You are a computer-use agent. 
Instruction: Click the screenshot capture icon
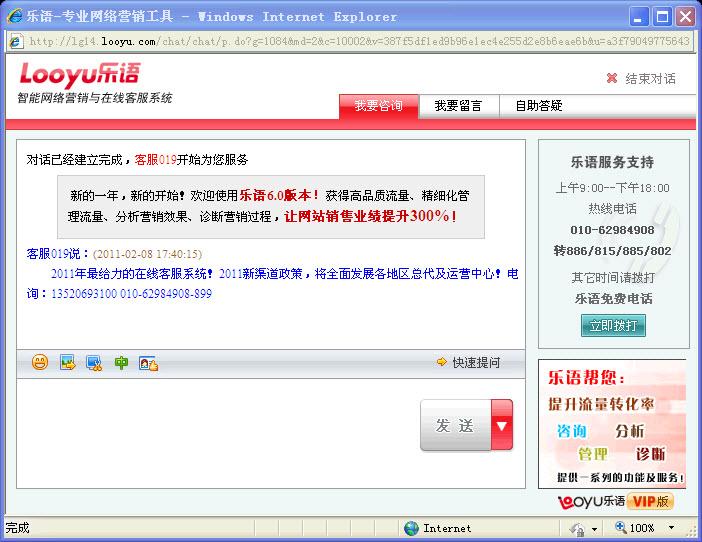click(x=94, y=363)
